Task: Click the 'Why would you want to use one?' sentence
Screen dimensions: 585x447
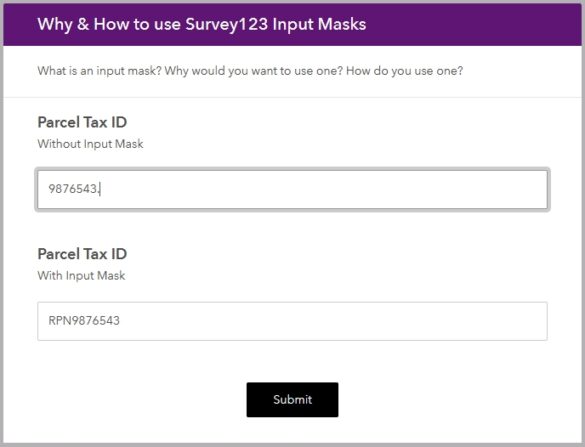Action: [254, 71]
